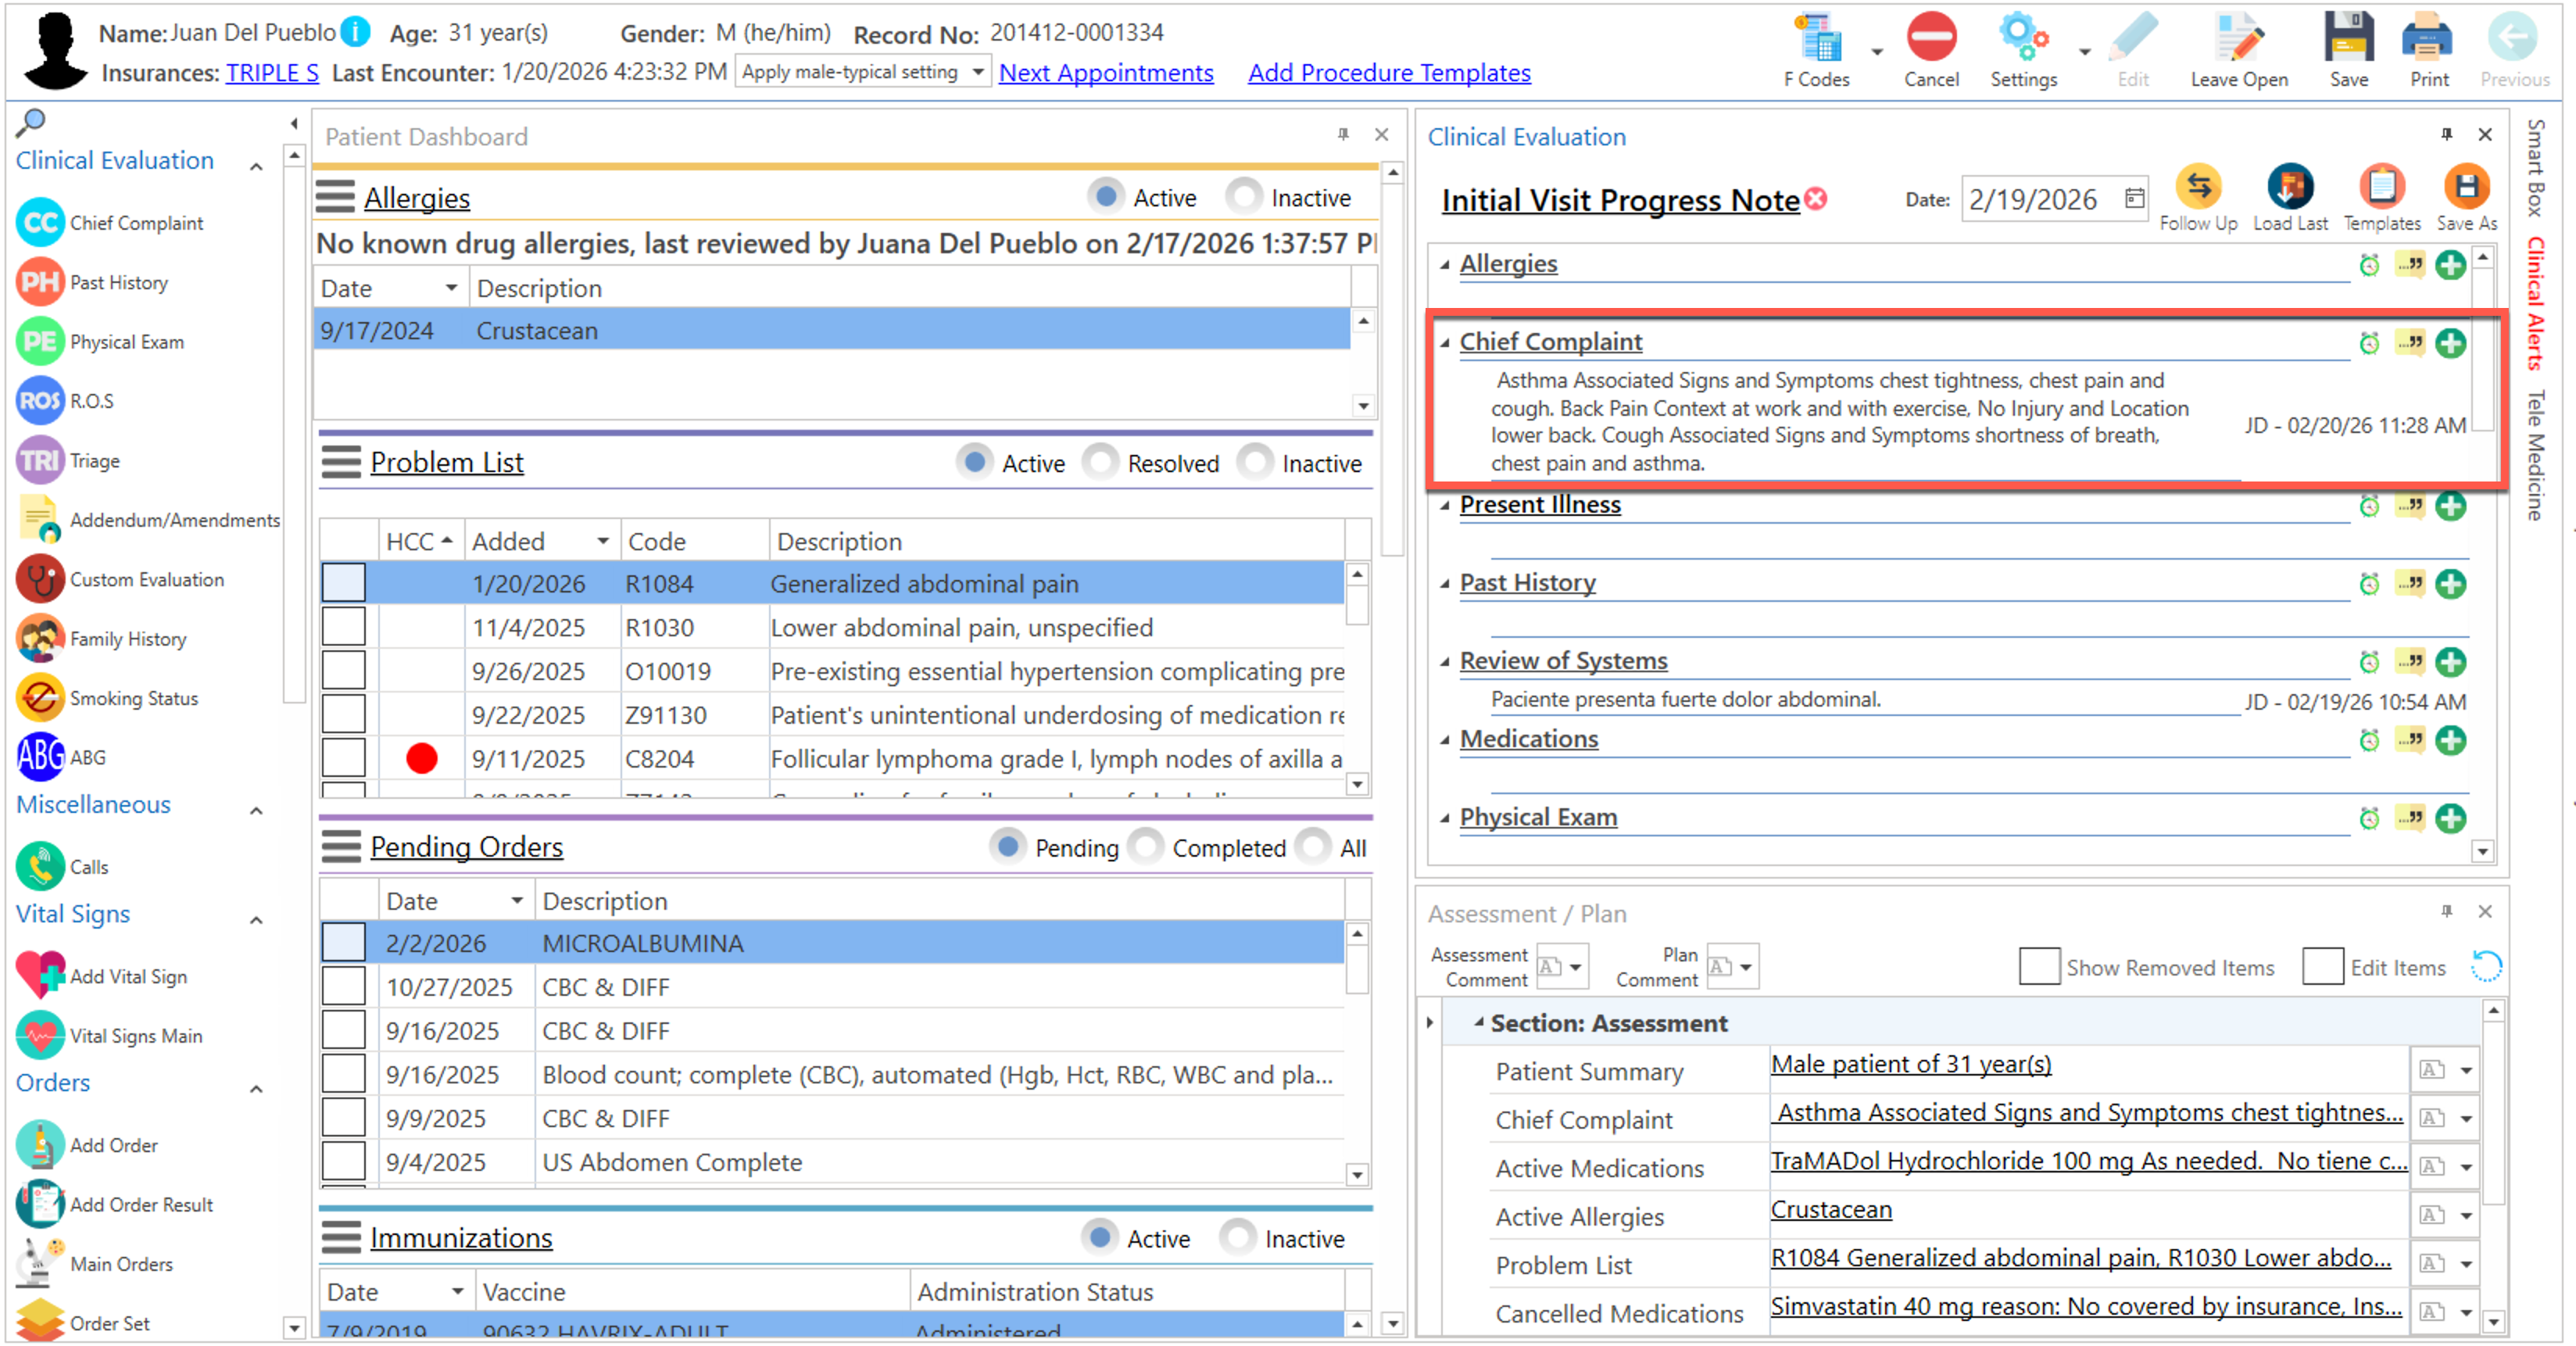
Task: Click the Smoking Status sidebar icon
Action: 41,698
